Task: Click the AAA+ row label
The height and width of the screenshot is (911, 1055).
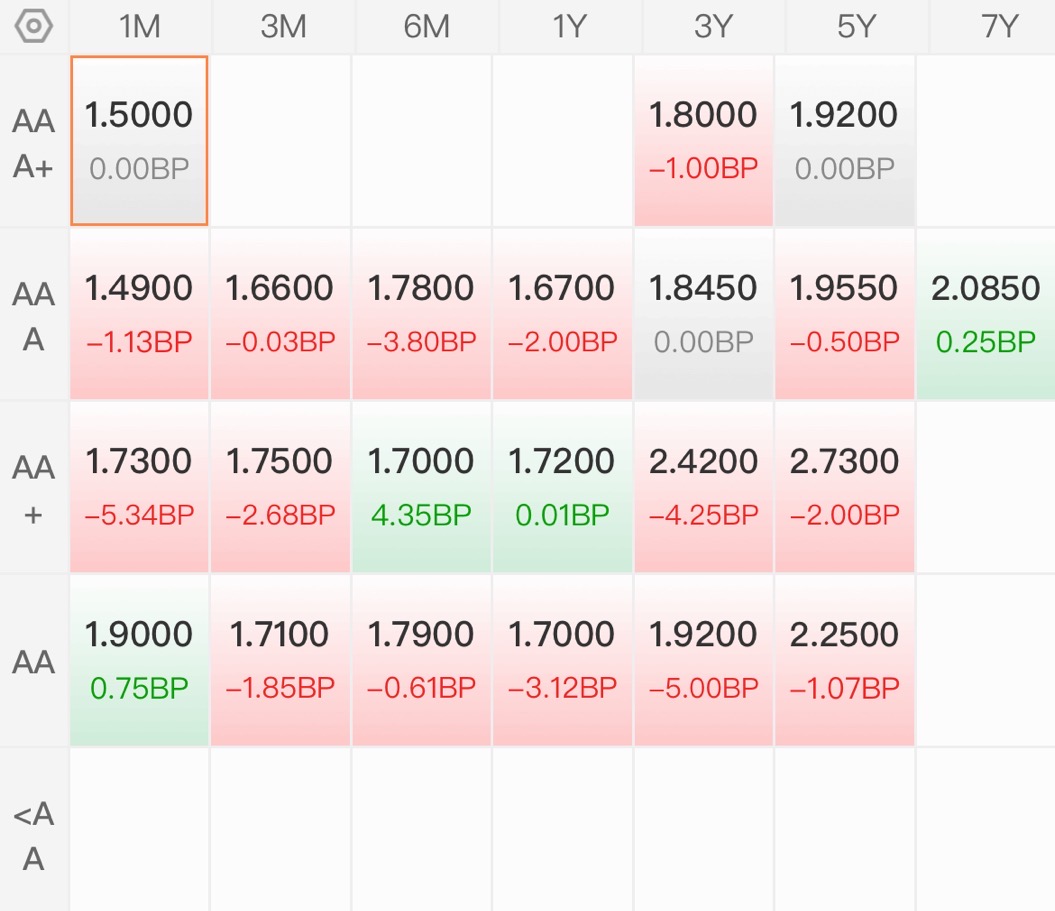Action: (34, 143)
